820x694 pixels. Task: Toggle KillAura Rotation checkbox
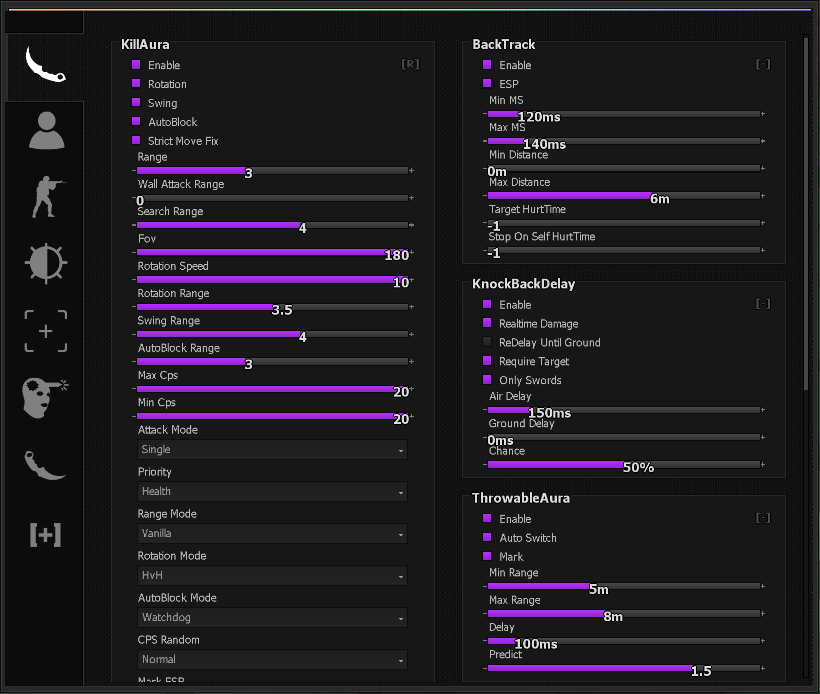tap(136, 83)
